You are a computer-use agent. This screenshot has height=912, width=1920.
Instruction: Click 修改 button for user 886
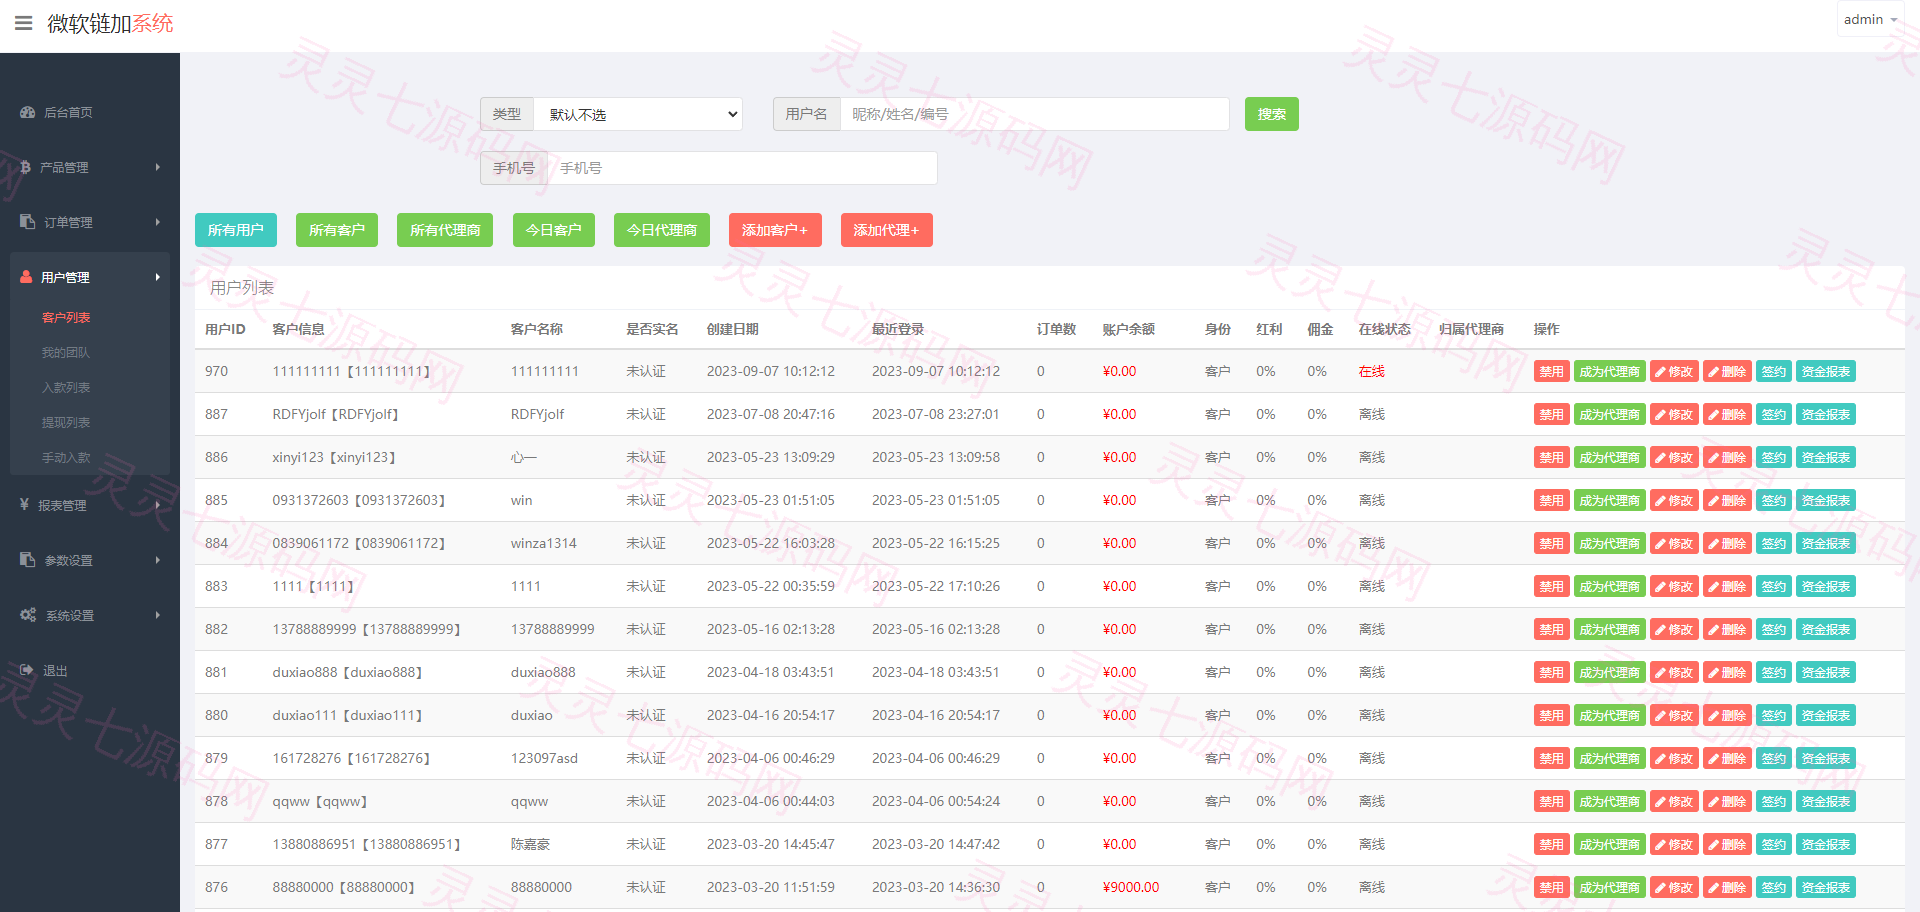[x=1674, y=457]
